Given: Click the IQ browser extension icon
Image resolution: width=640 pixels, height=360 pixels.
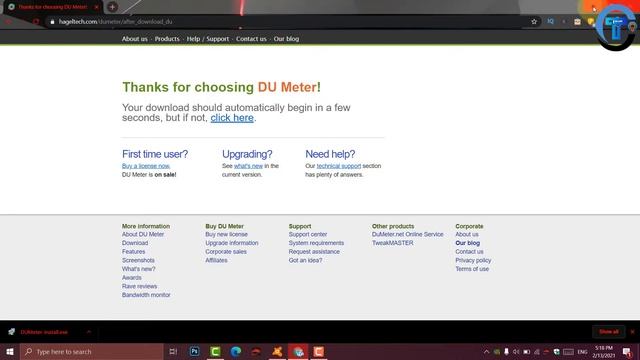Looking at the screenshot, I should 550,21.
